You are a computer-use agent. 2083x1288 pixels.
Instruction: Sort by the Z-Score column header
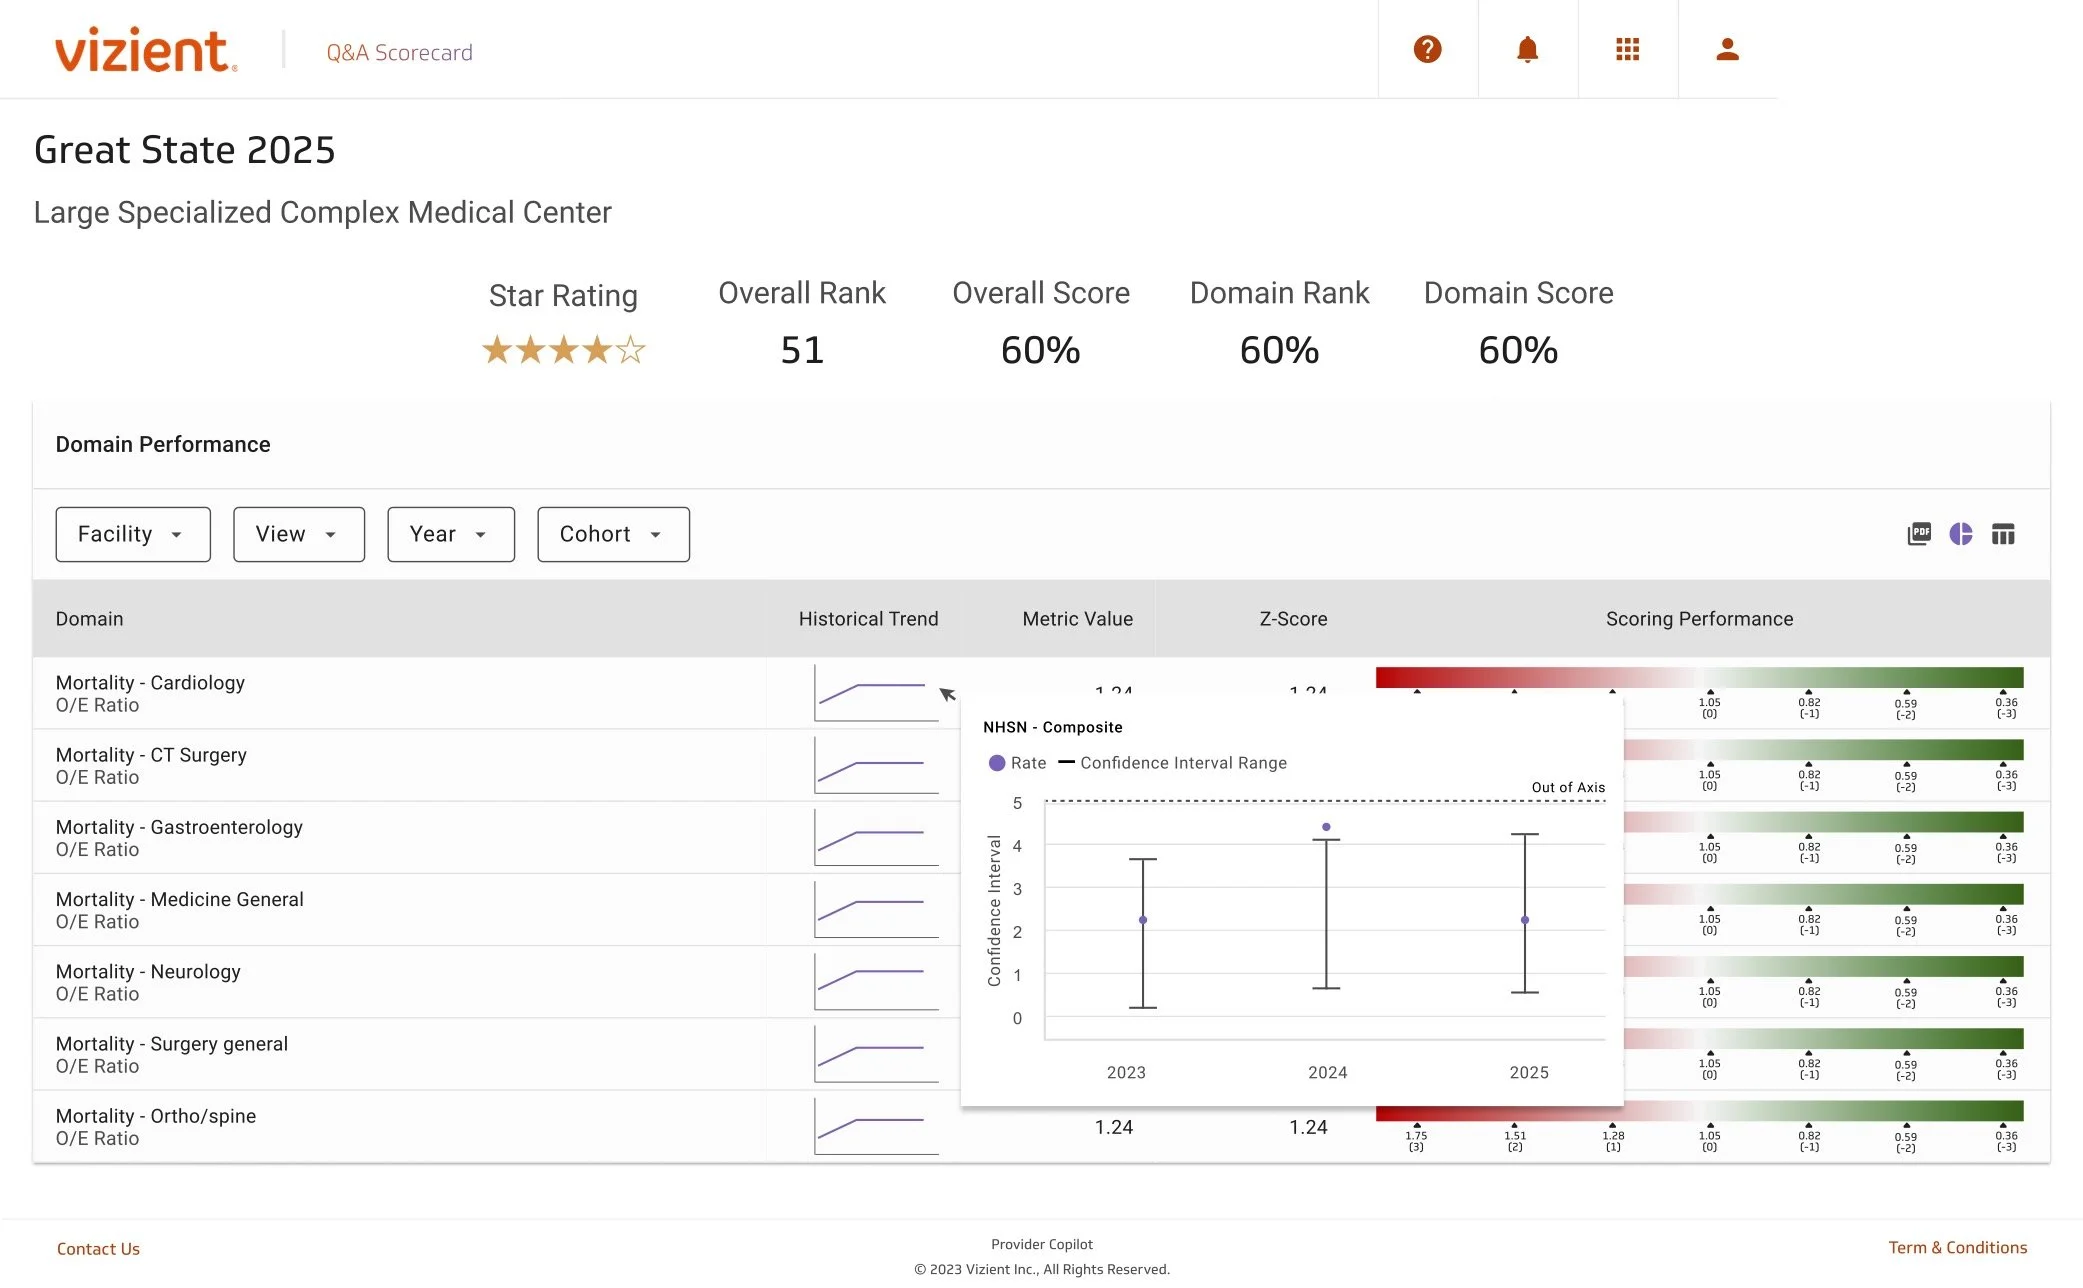tap(1292, 618)
